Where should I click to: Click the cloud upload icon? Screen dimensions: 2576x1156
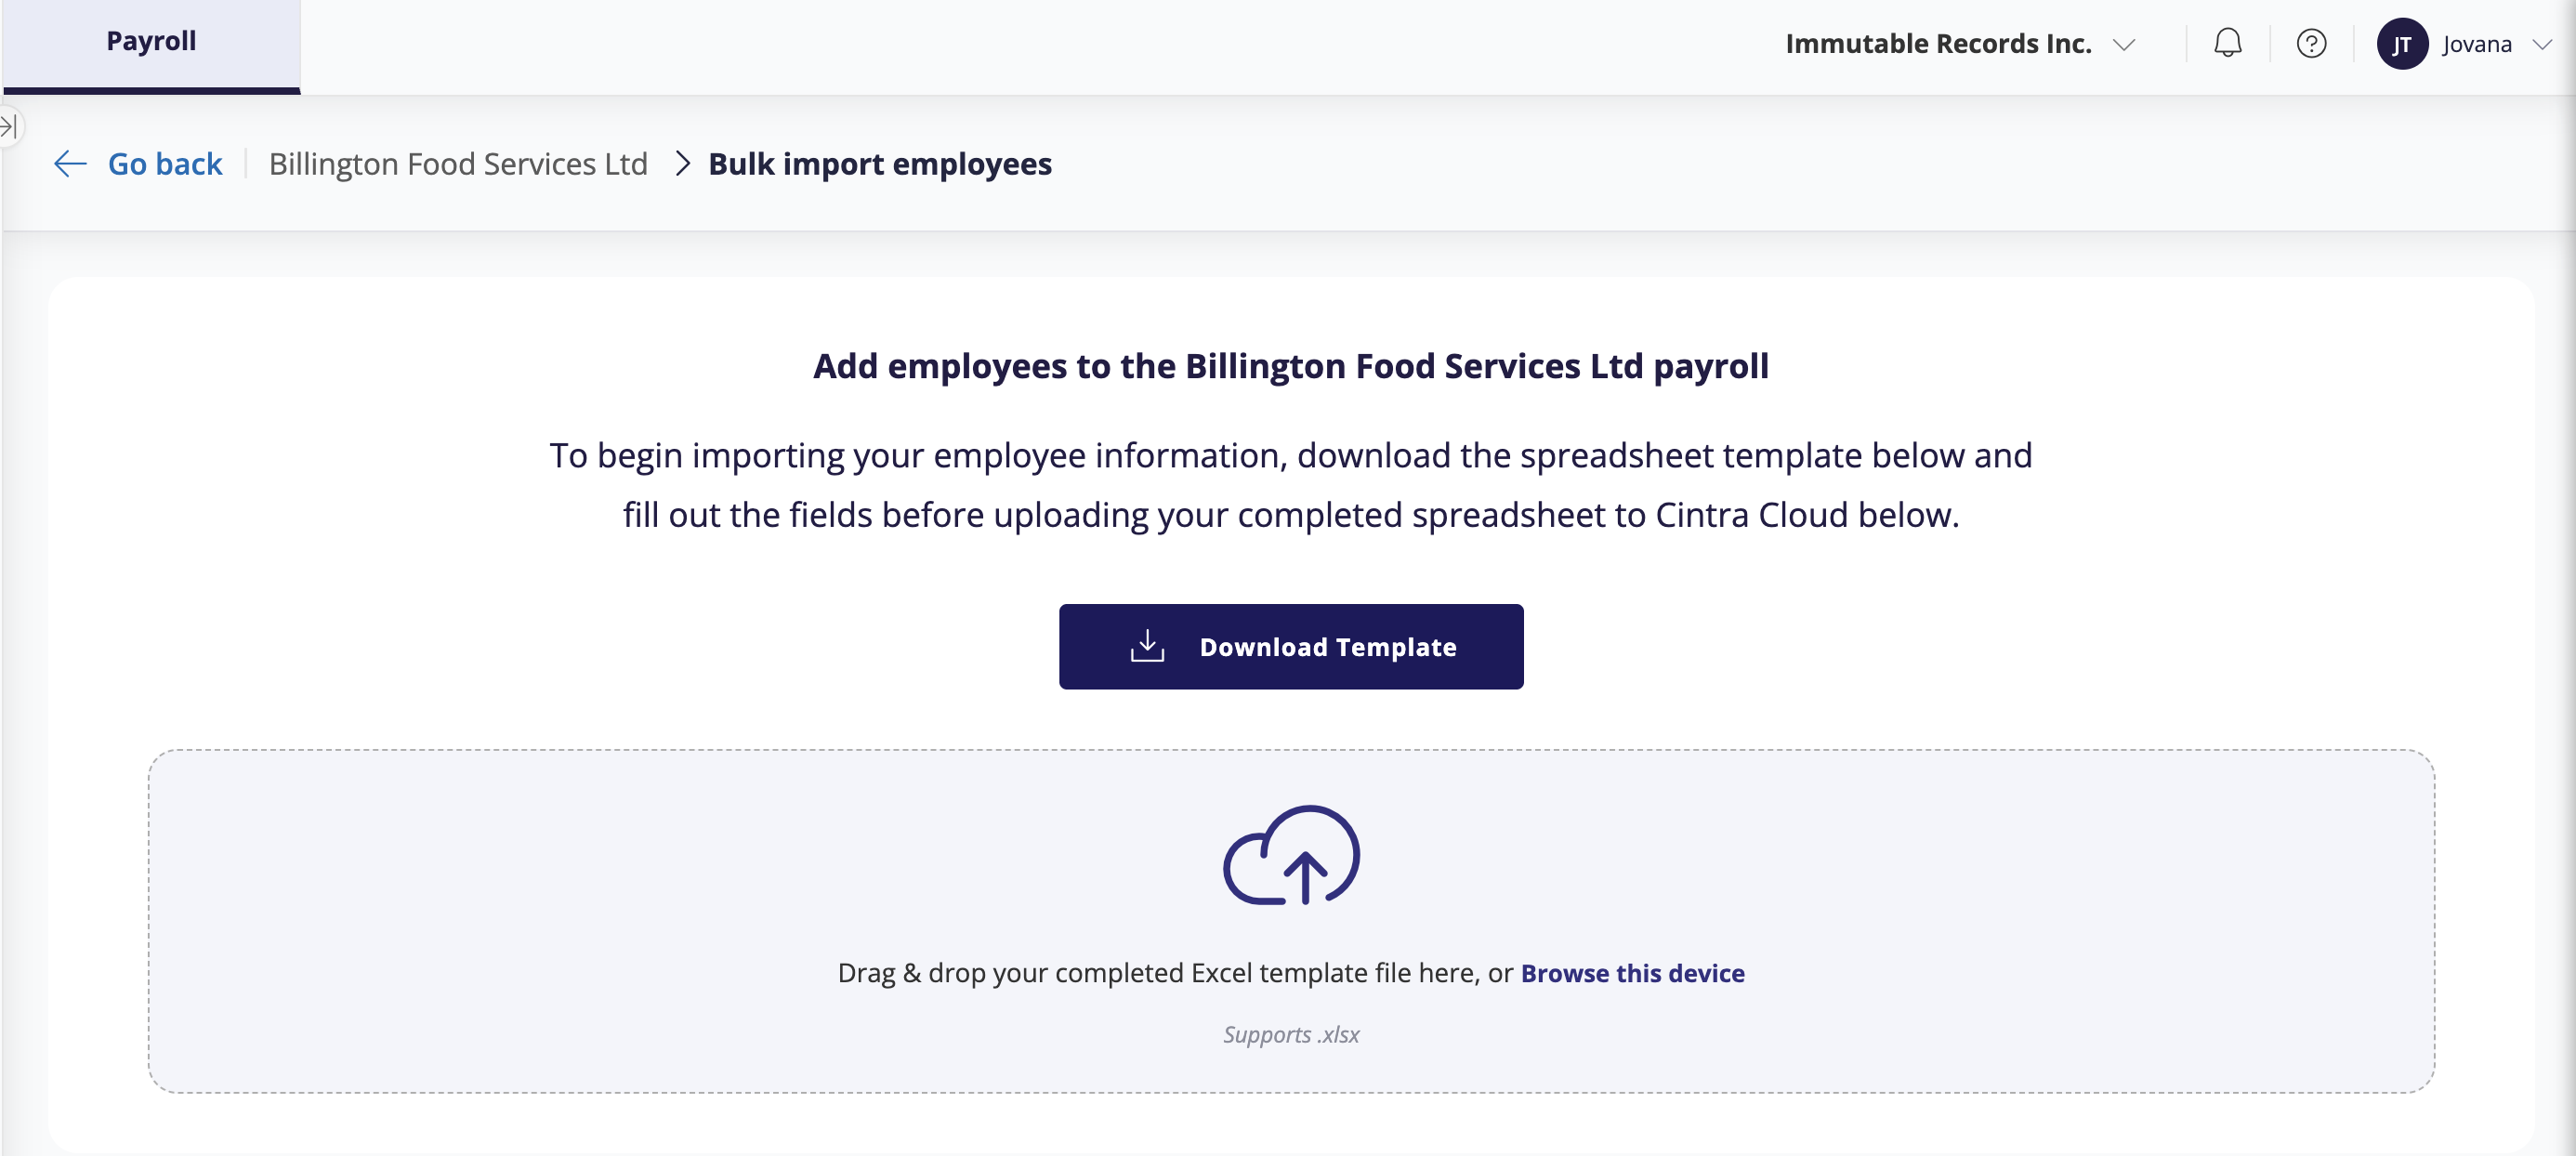(1290, 856)
